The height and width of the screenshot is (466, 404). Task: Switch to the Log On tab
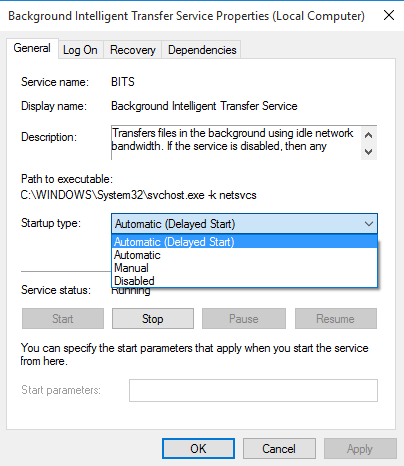80,50
